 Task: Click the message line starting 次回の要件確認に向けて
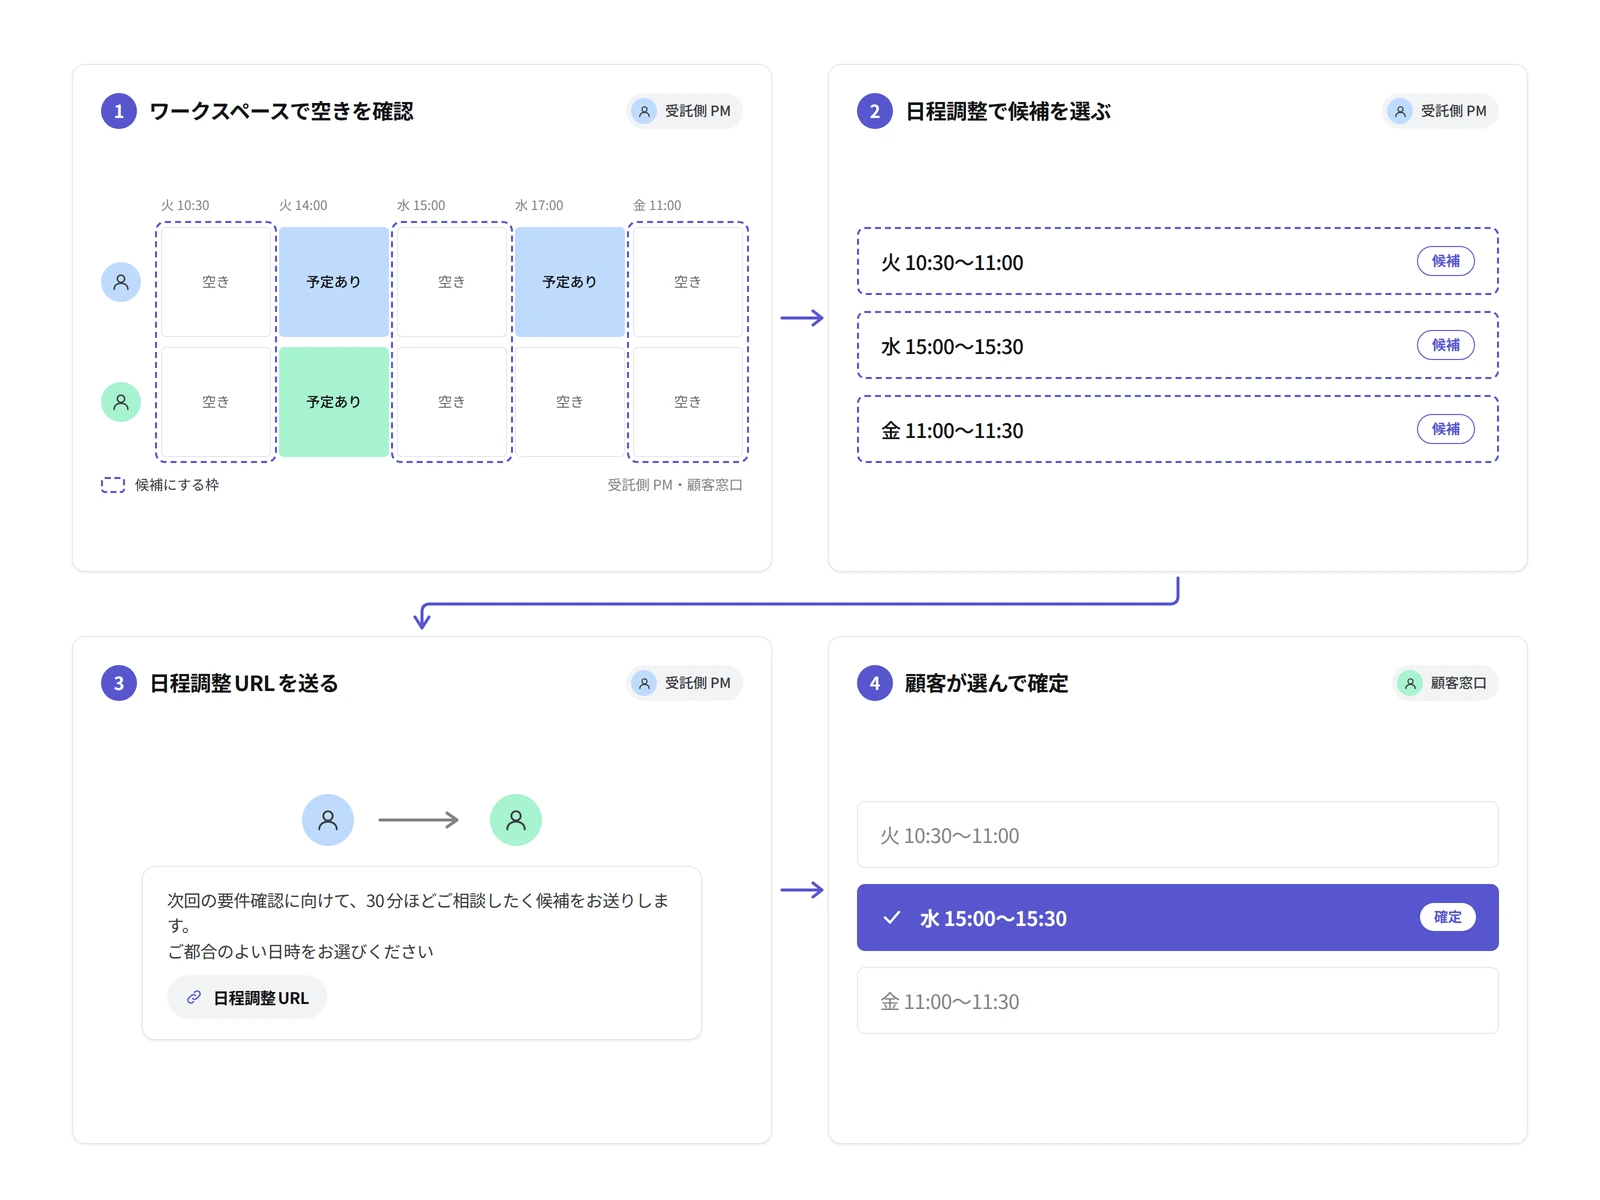(x=418, y=912)
